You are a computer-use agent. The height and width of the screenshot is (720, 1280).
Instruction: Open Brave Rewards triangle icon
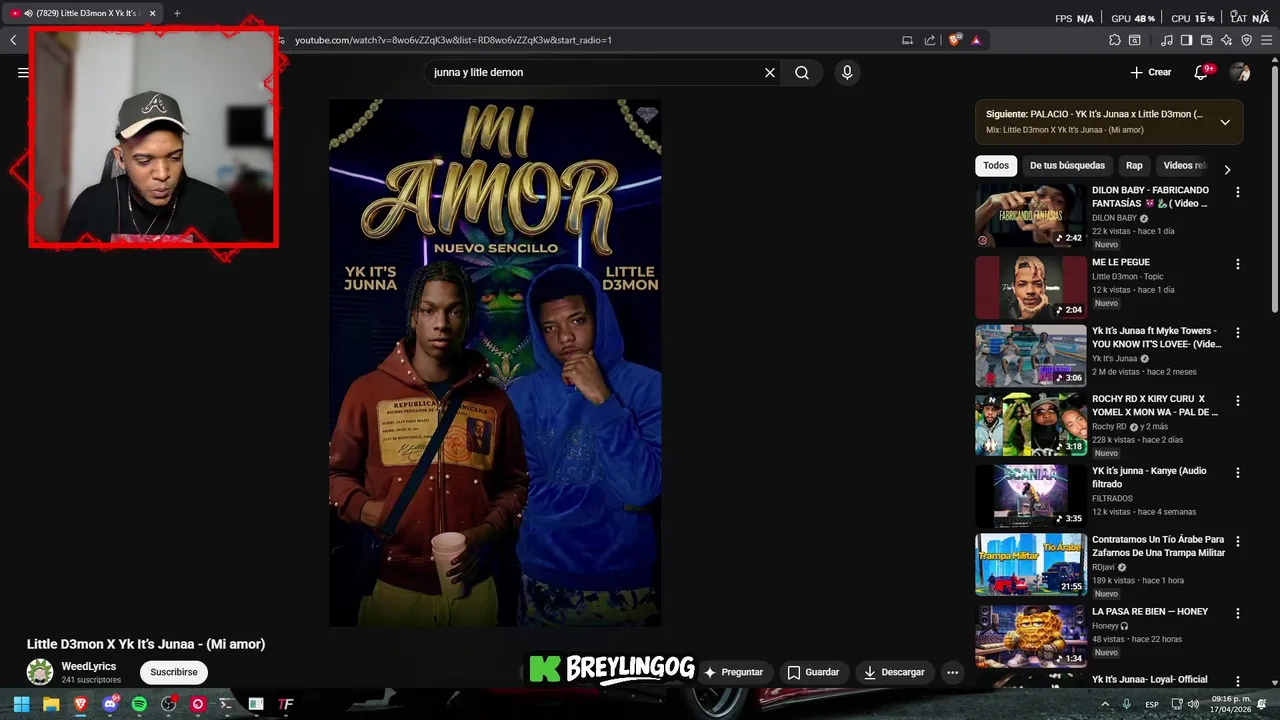point(976,40)
